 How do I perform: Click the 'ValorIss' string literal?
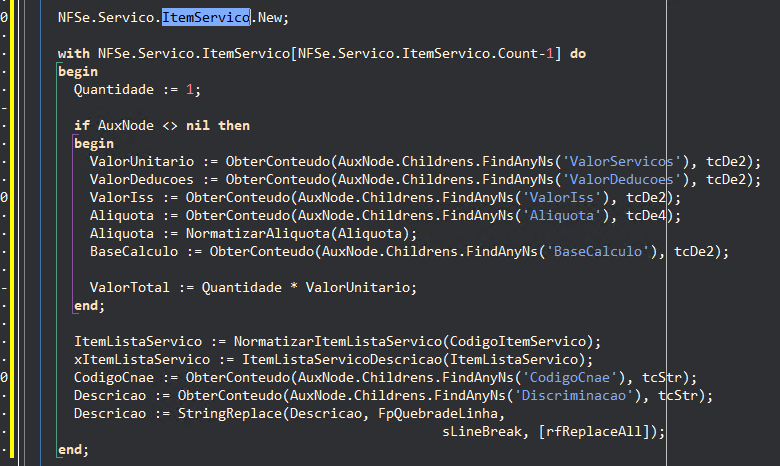561,197
